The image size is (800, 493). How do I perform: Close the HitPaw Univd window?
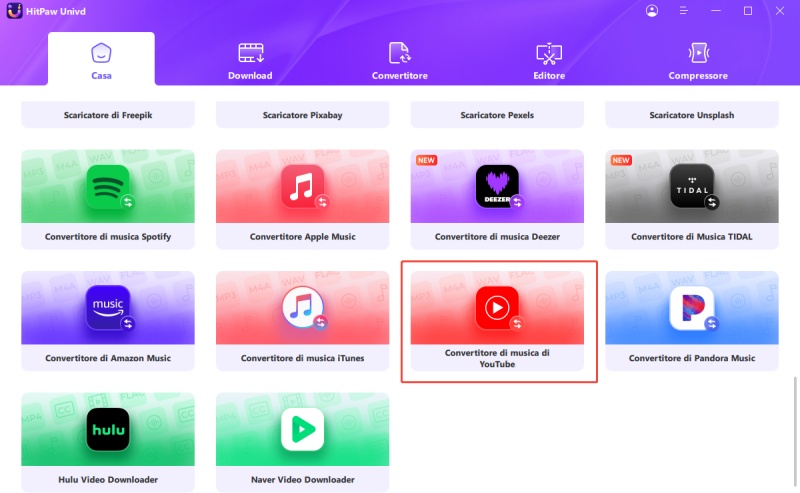[x=780, y=11]
